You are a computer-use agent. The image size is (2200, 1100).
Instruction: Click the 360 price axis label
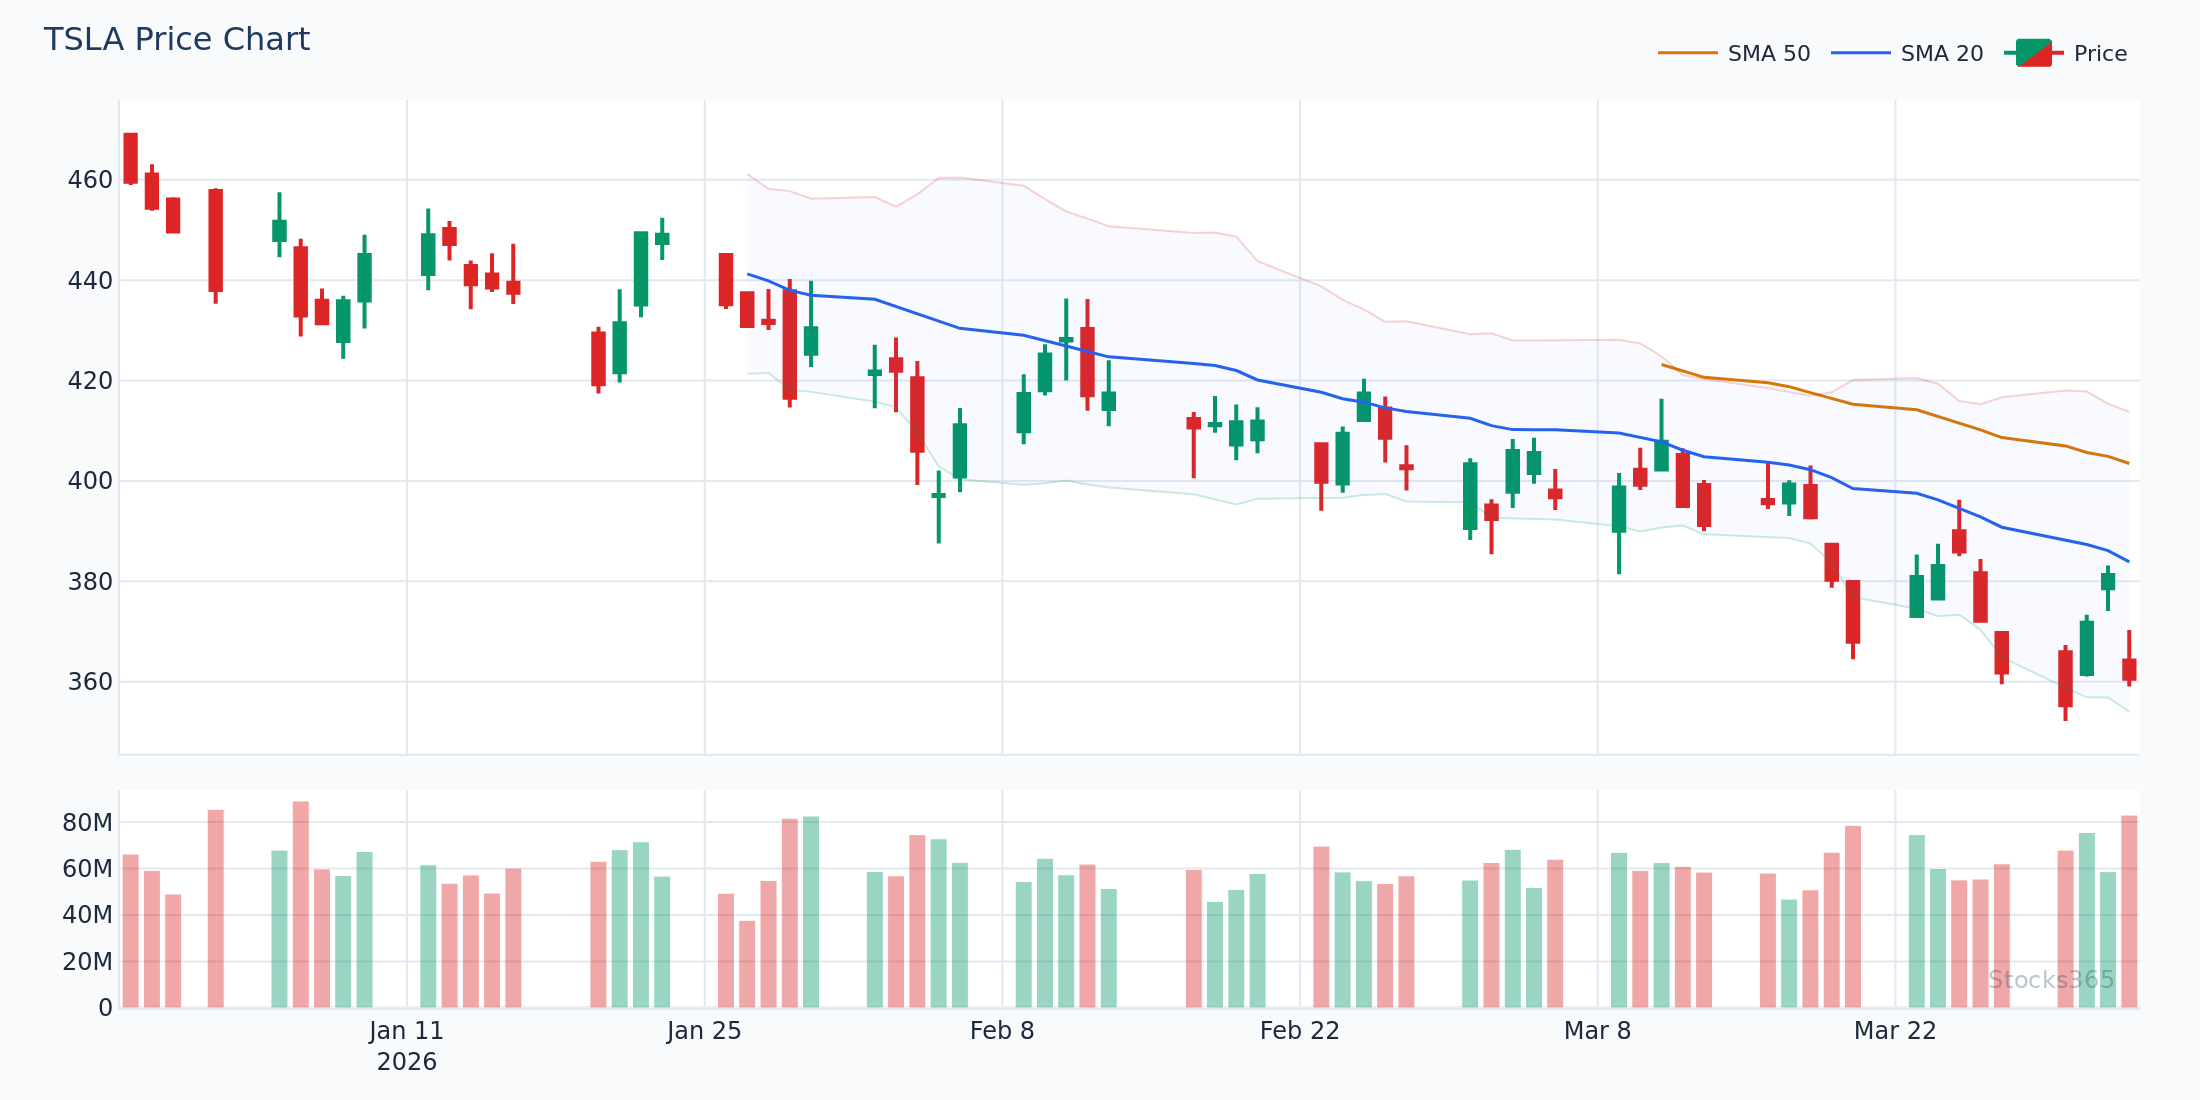click(x=90, y=682)
